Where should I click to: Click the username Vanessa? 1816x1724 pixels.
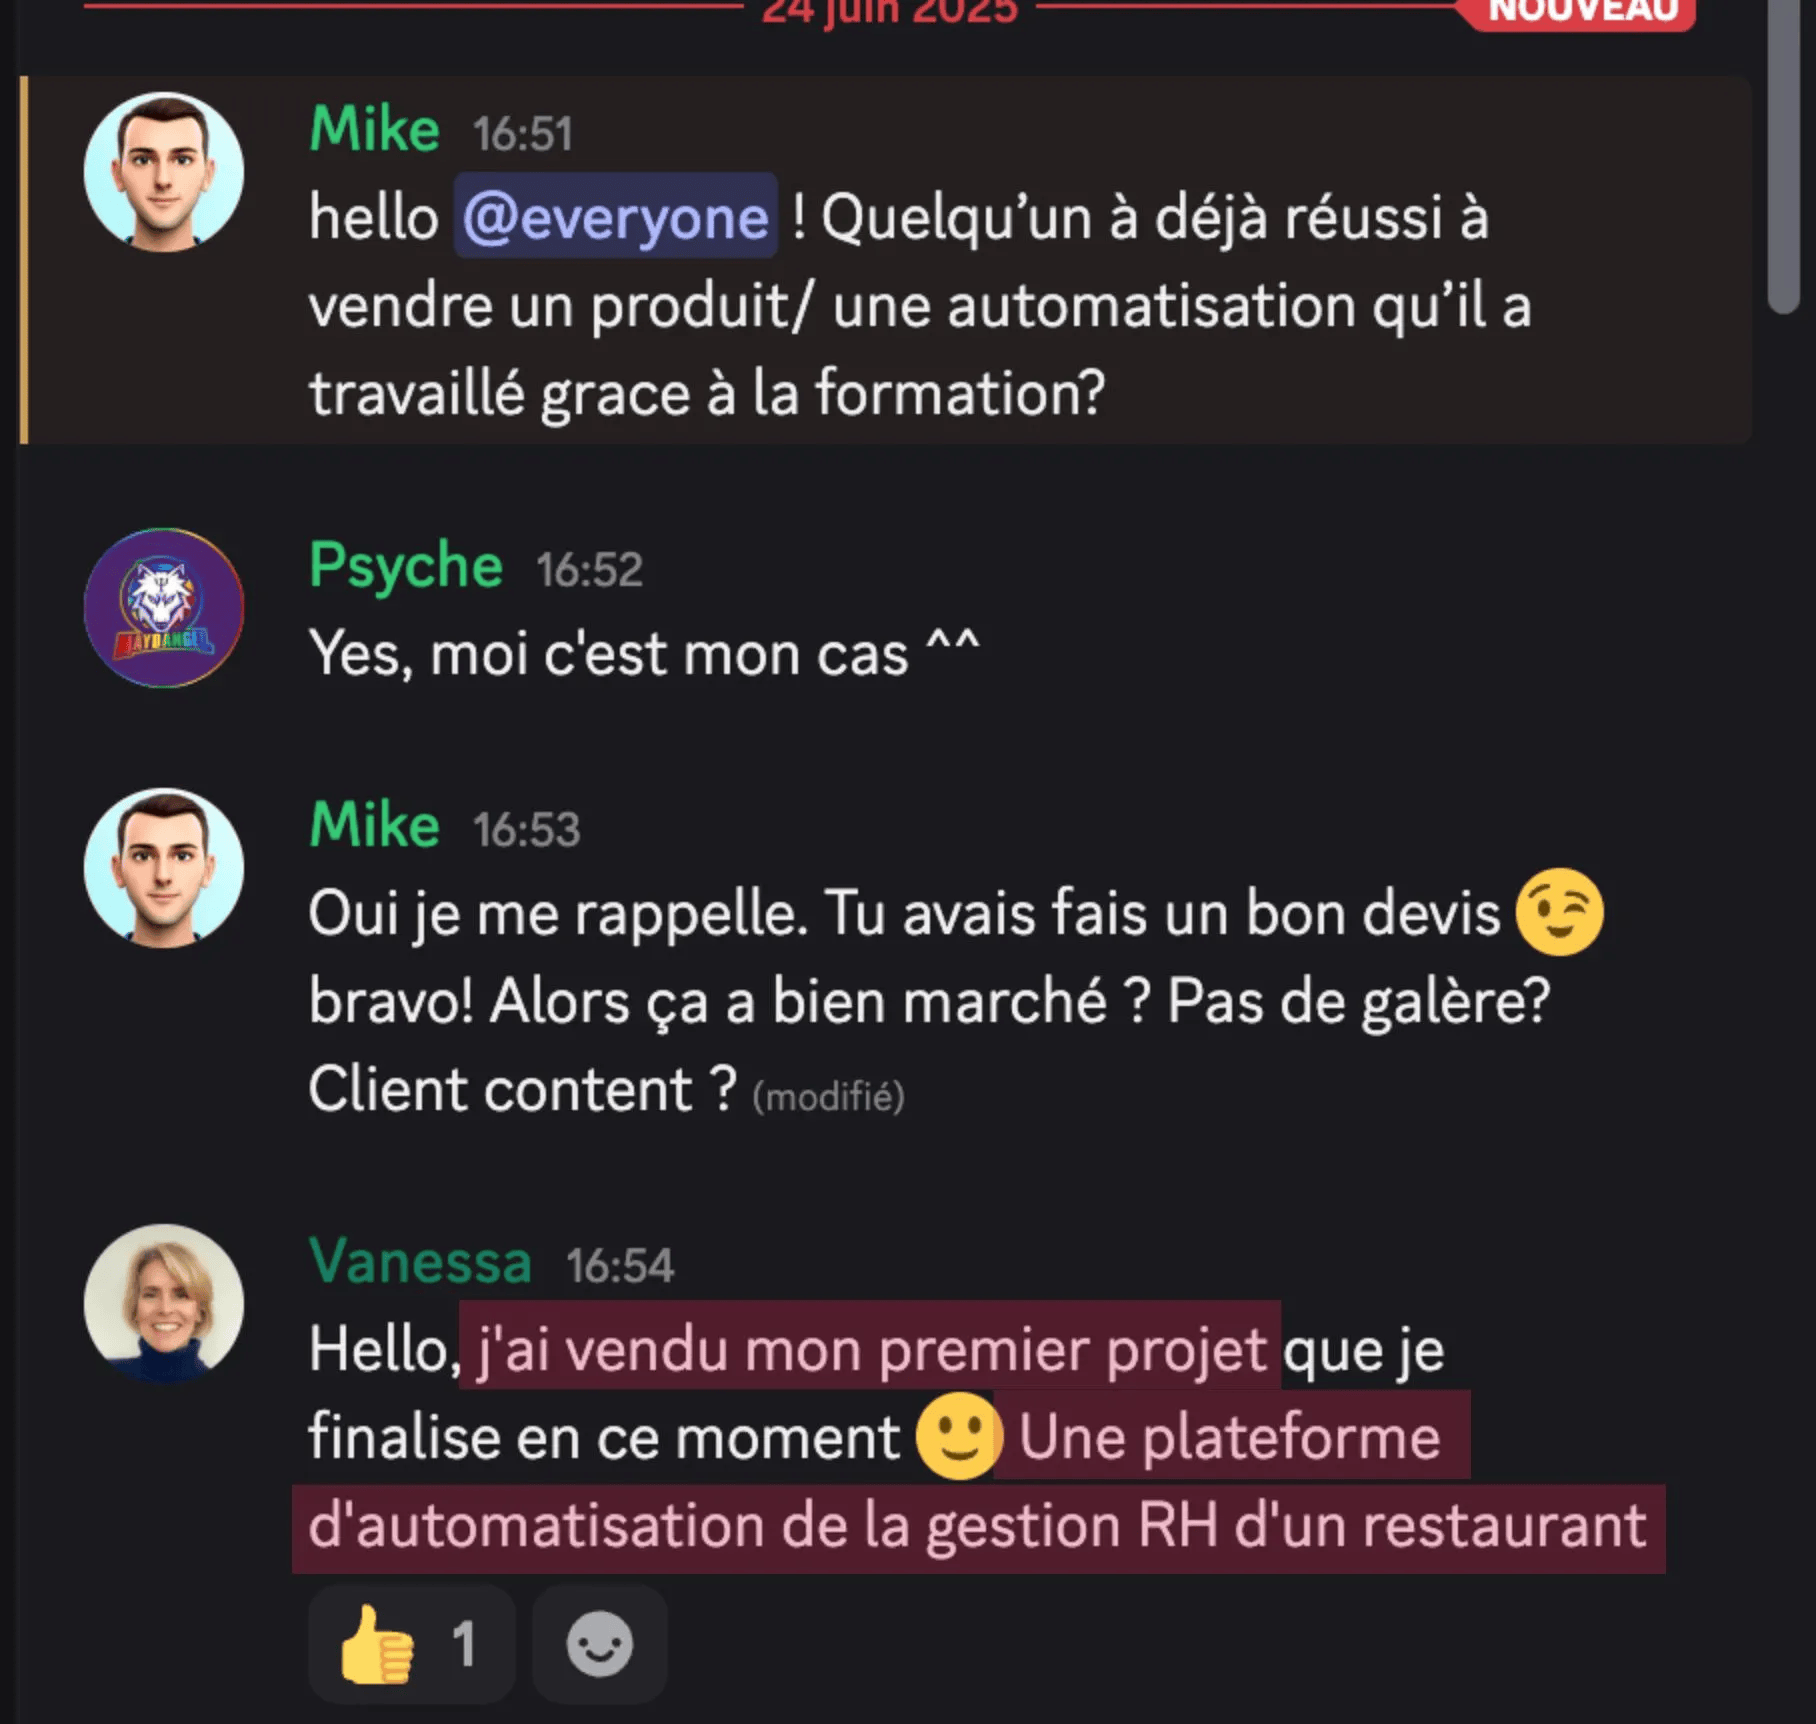pyautogui.click(x=420, y=1261)
